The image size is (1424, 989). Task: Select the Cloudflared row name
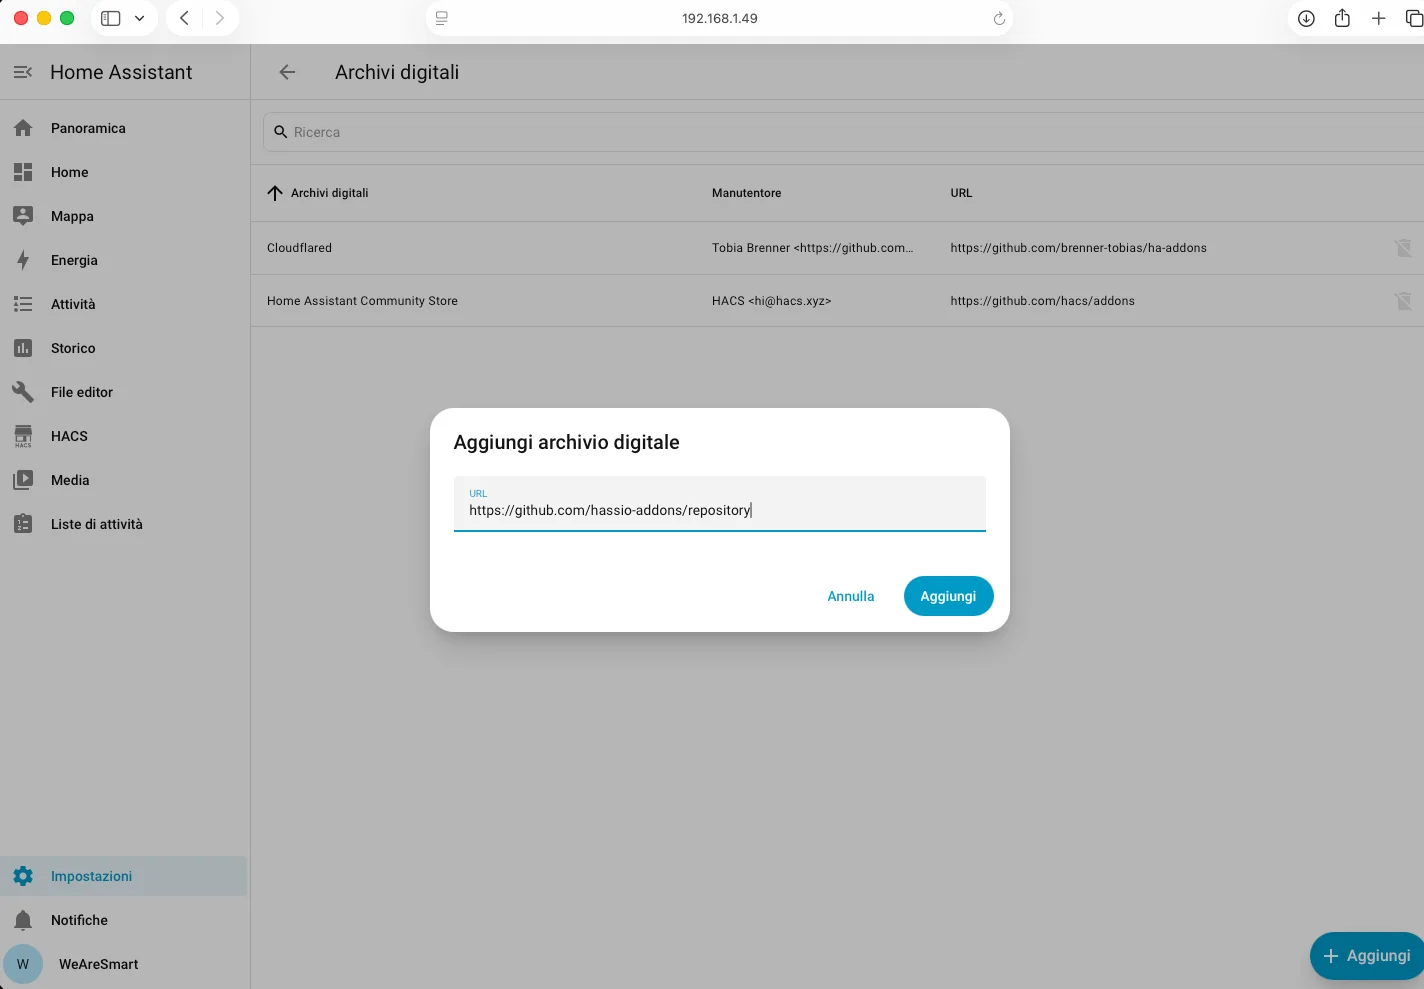(299, 248)
